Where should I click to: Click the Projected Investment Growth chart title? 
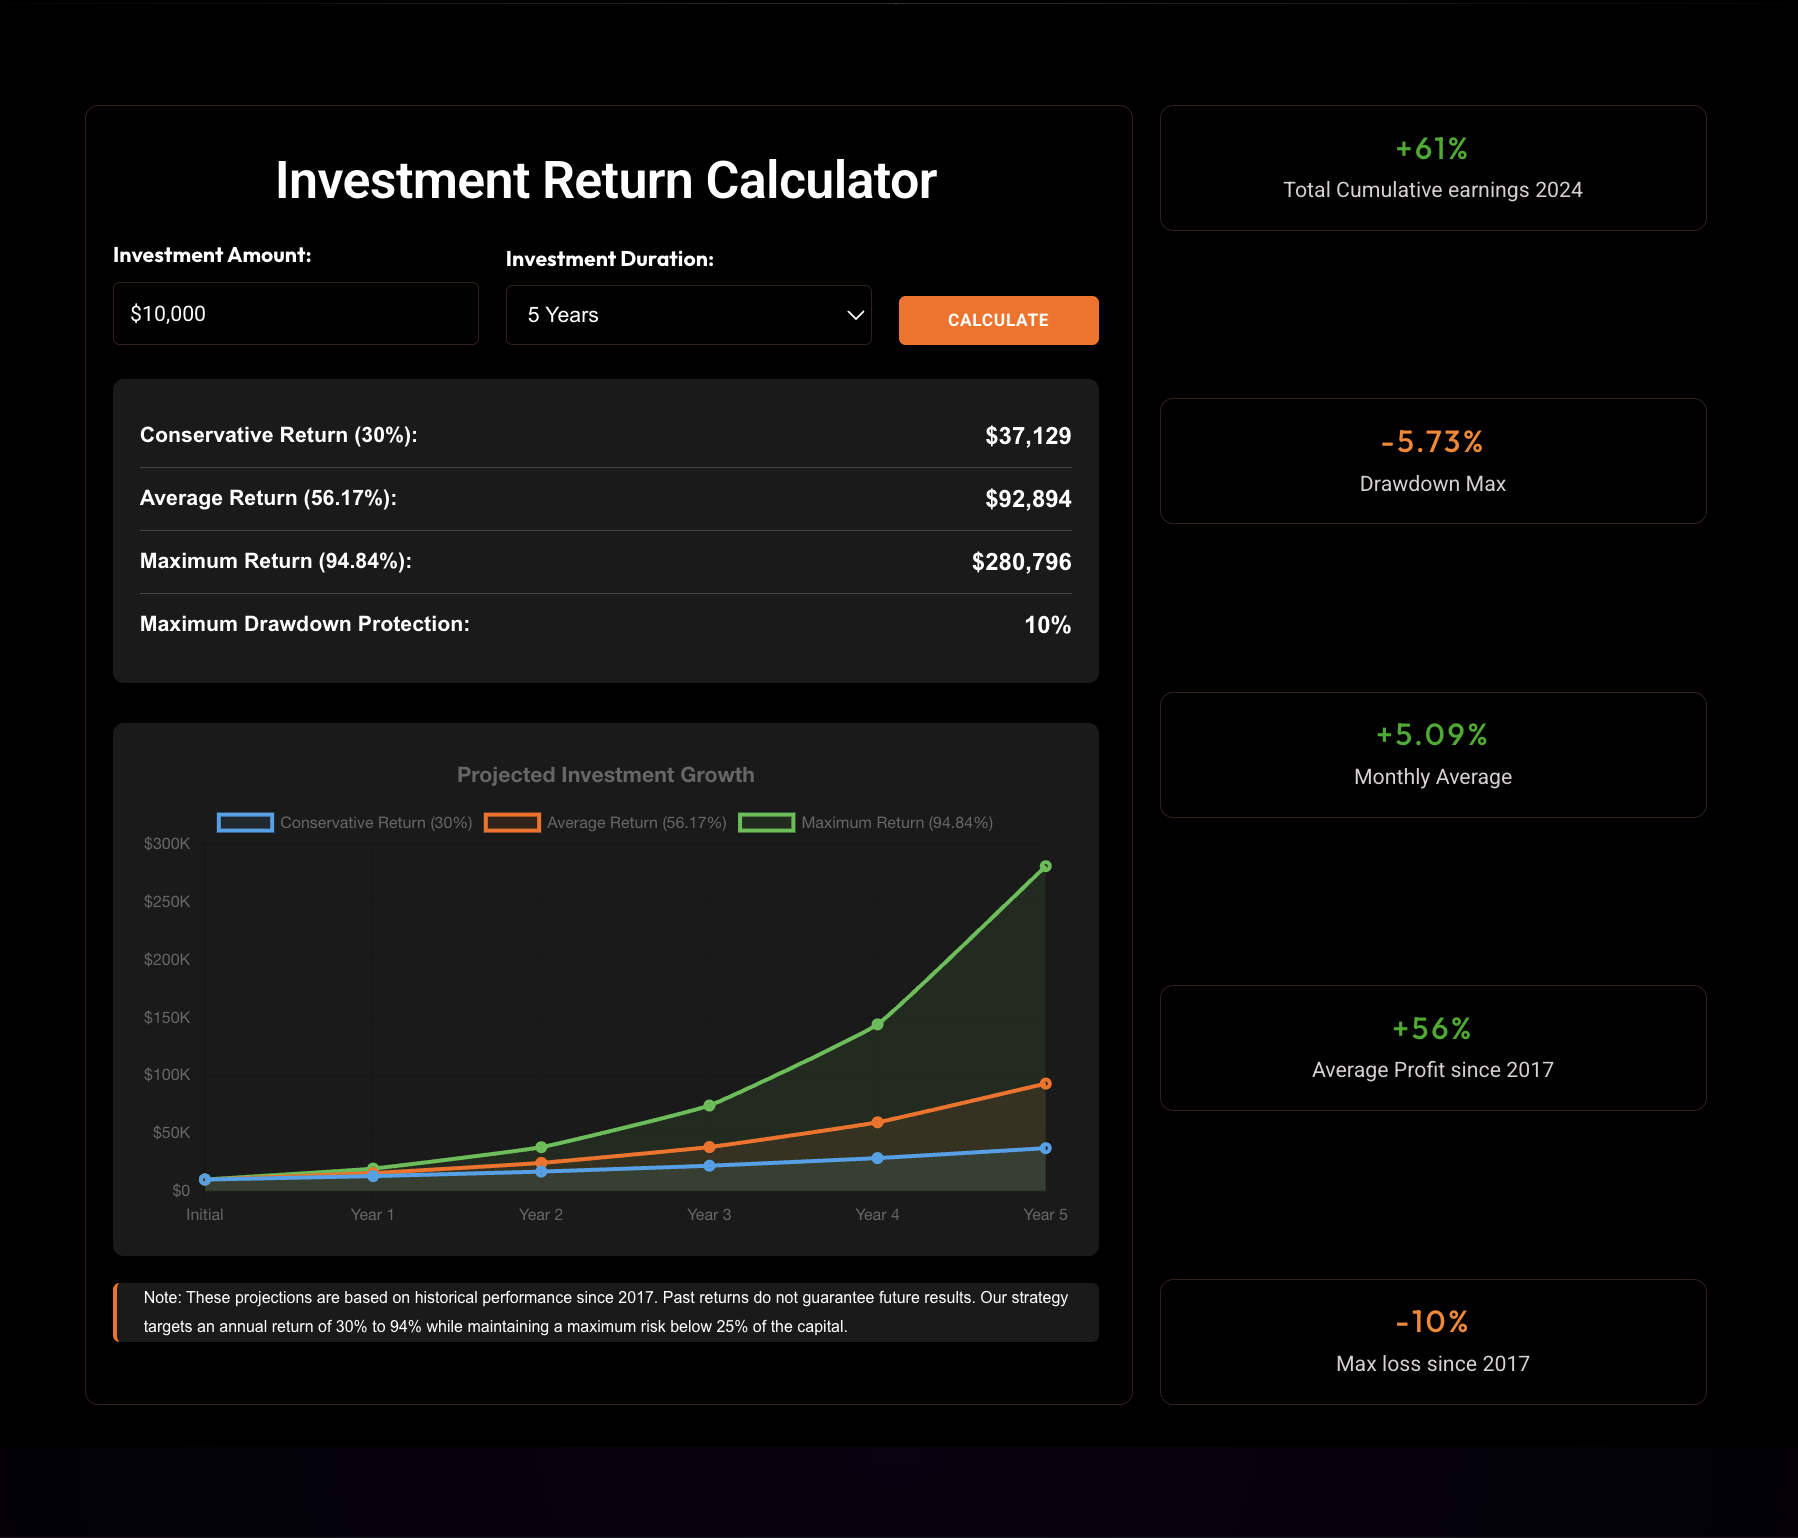click(x=605, y=775)
